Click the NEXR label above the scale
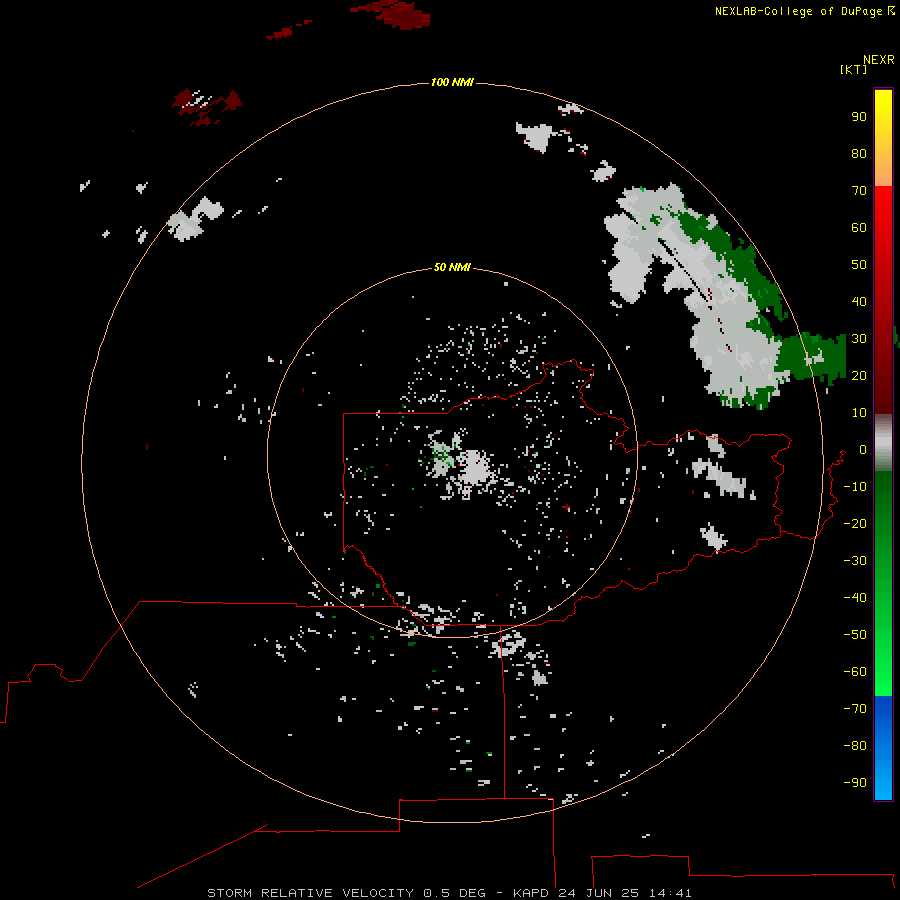The height and width of the screenshot is (900, 900). tap(879, 60)
